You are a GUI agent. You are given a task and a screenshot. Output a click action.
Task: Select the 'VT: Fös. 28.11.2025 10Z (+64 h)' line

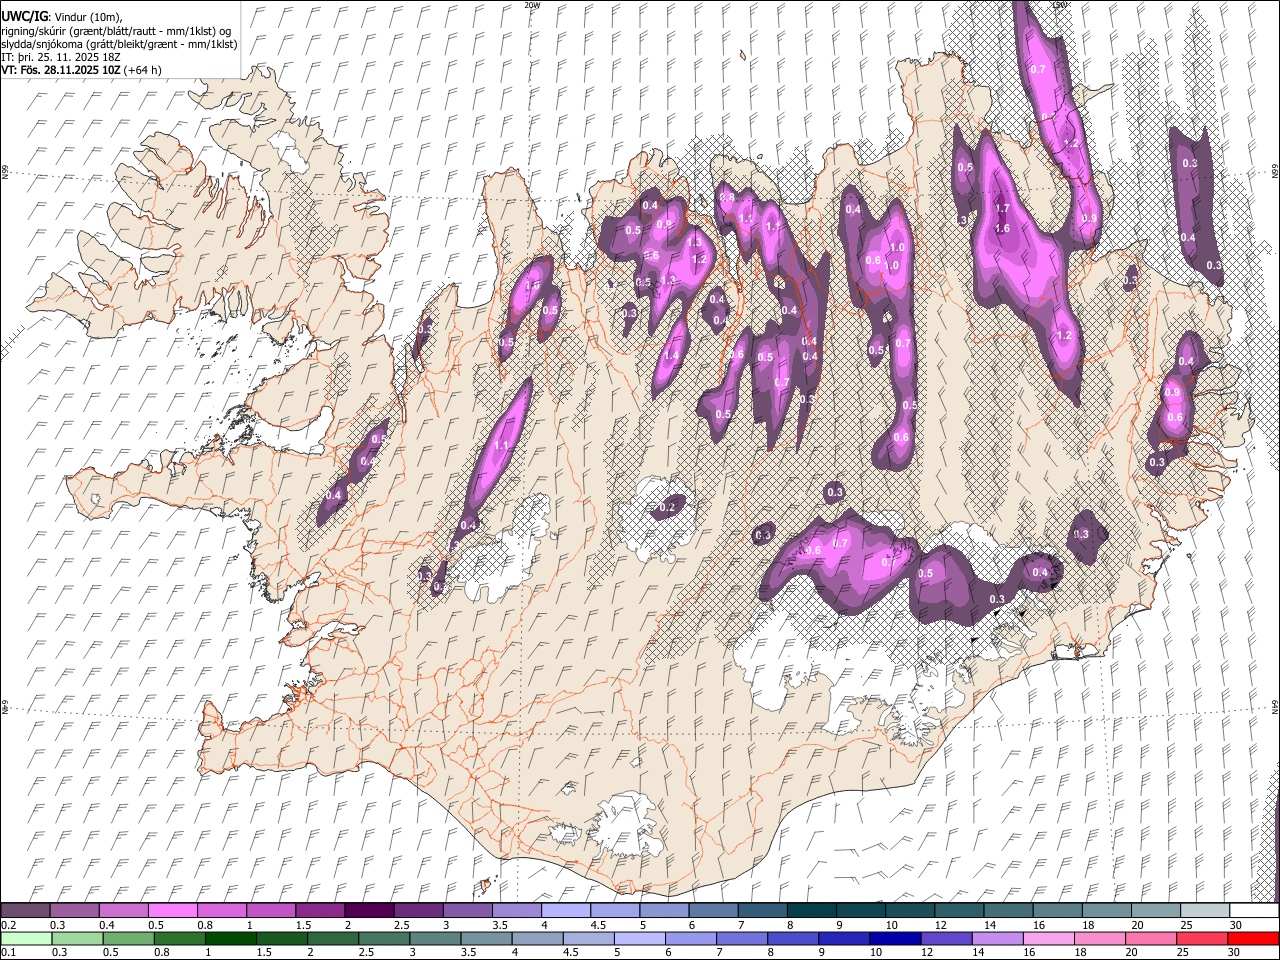point(81,70)
